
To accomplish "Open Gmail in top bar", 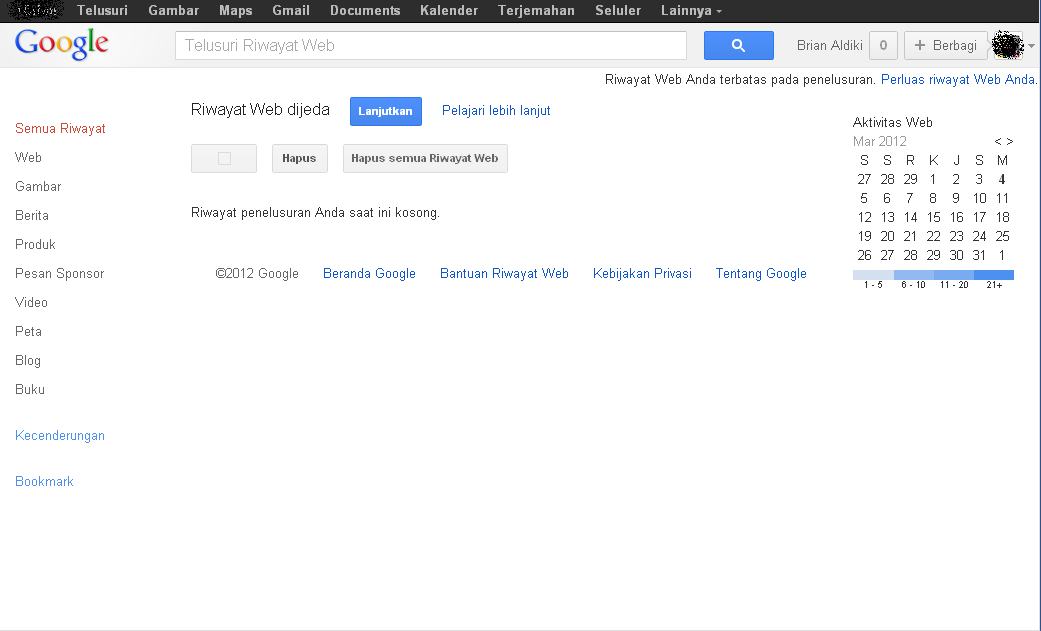I will 291,11.
